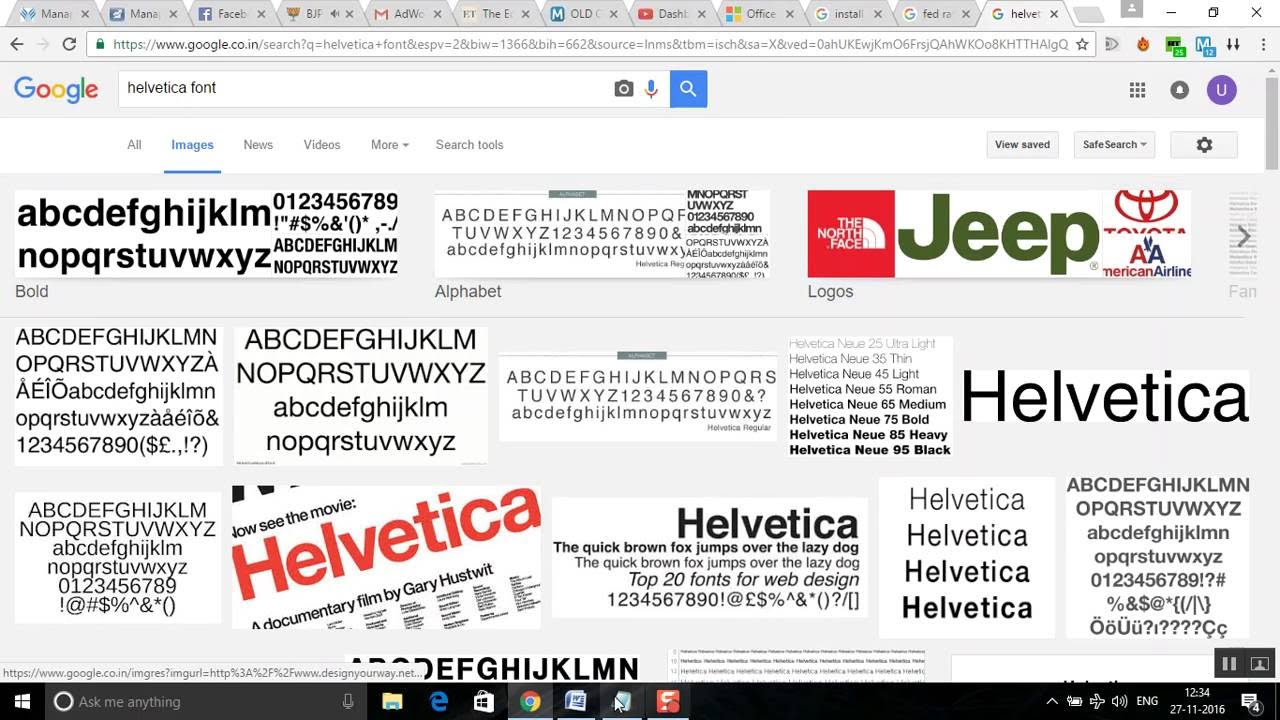Open Microsoft Word from the taskbar
Screen dimensions: 1280x720
[576, 701]
